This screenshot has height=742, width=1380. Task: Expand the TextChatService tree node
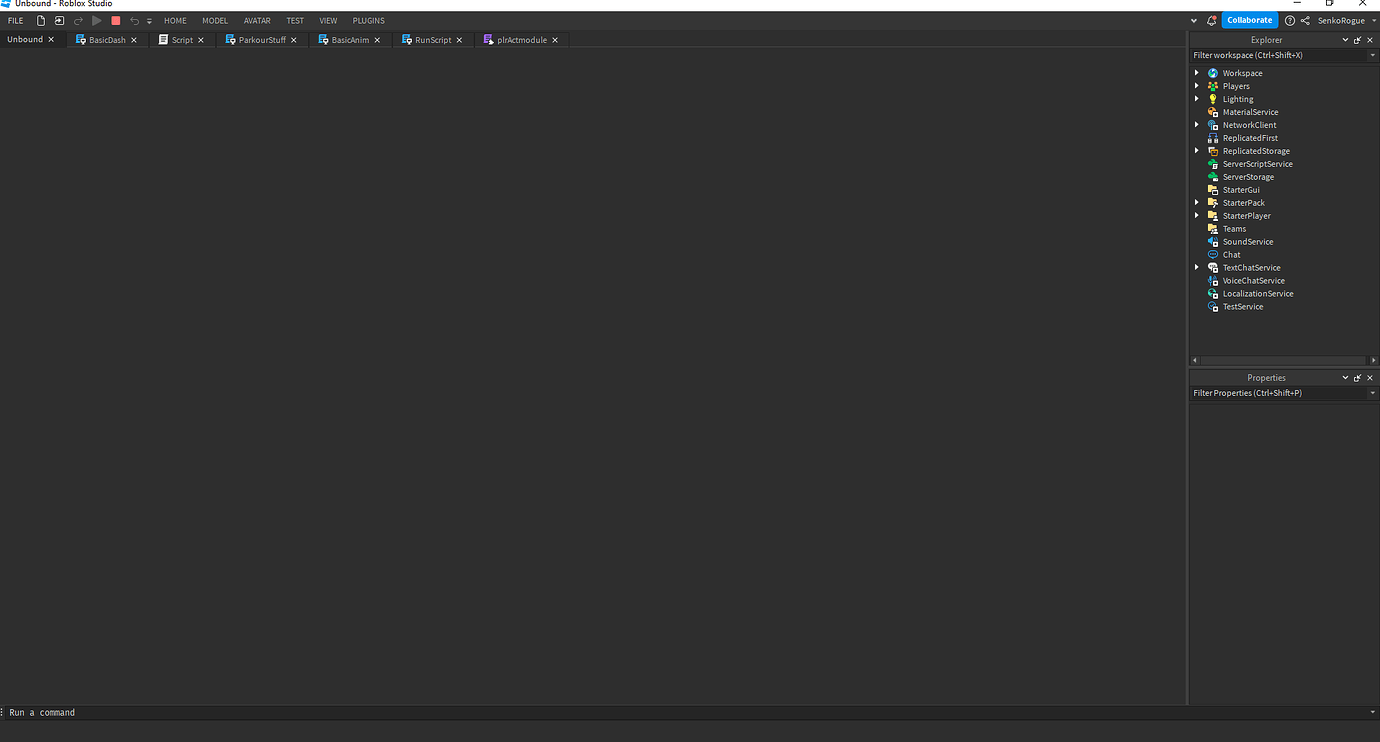[x=1197, y=268]
